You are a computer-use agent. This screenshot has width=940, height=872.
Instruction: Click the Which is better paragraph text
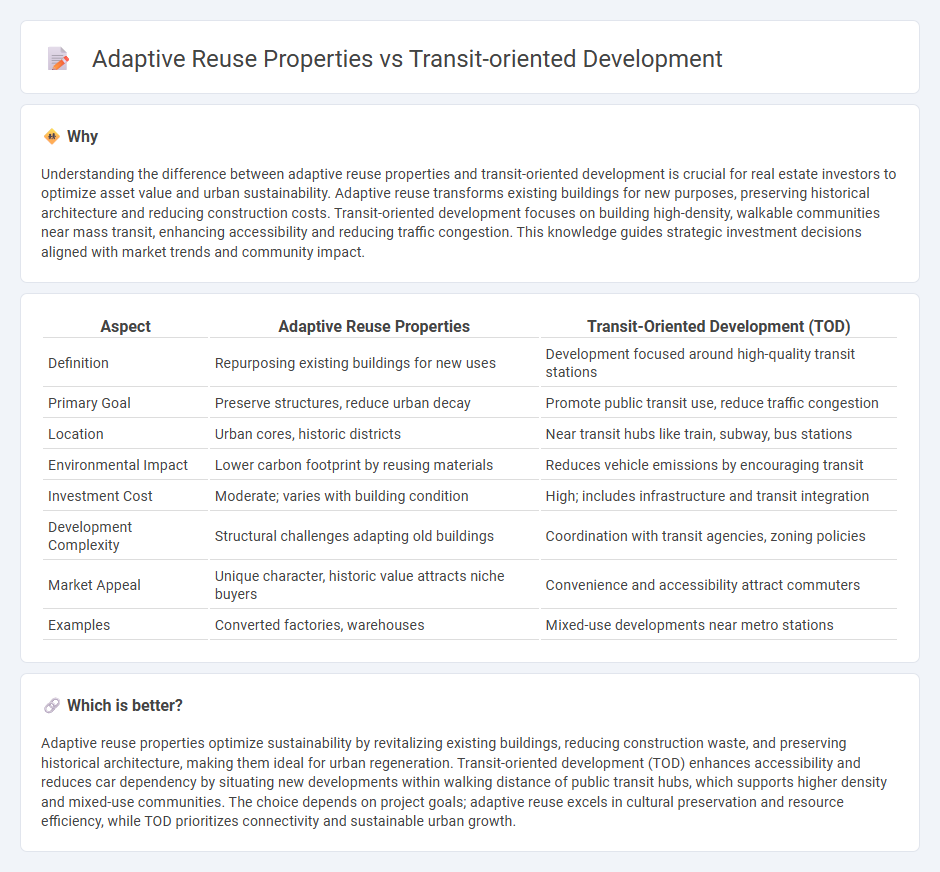click(464, 782)
